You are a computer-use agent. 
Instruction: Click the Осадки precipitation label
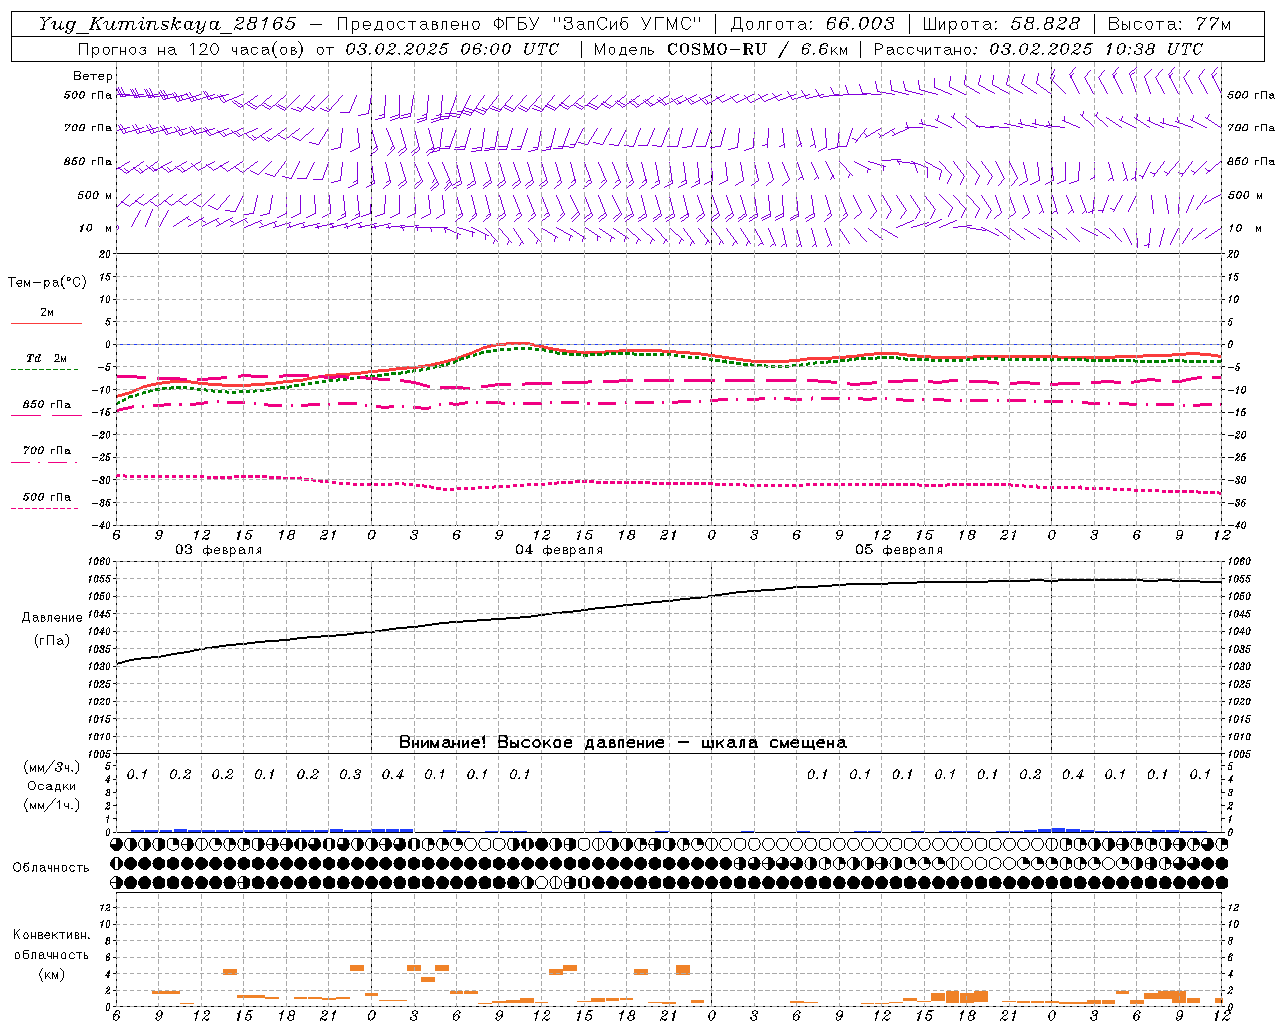(x=52, y=786)
